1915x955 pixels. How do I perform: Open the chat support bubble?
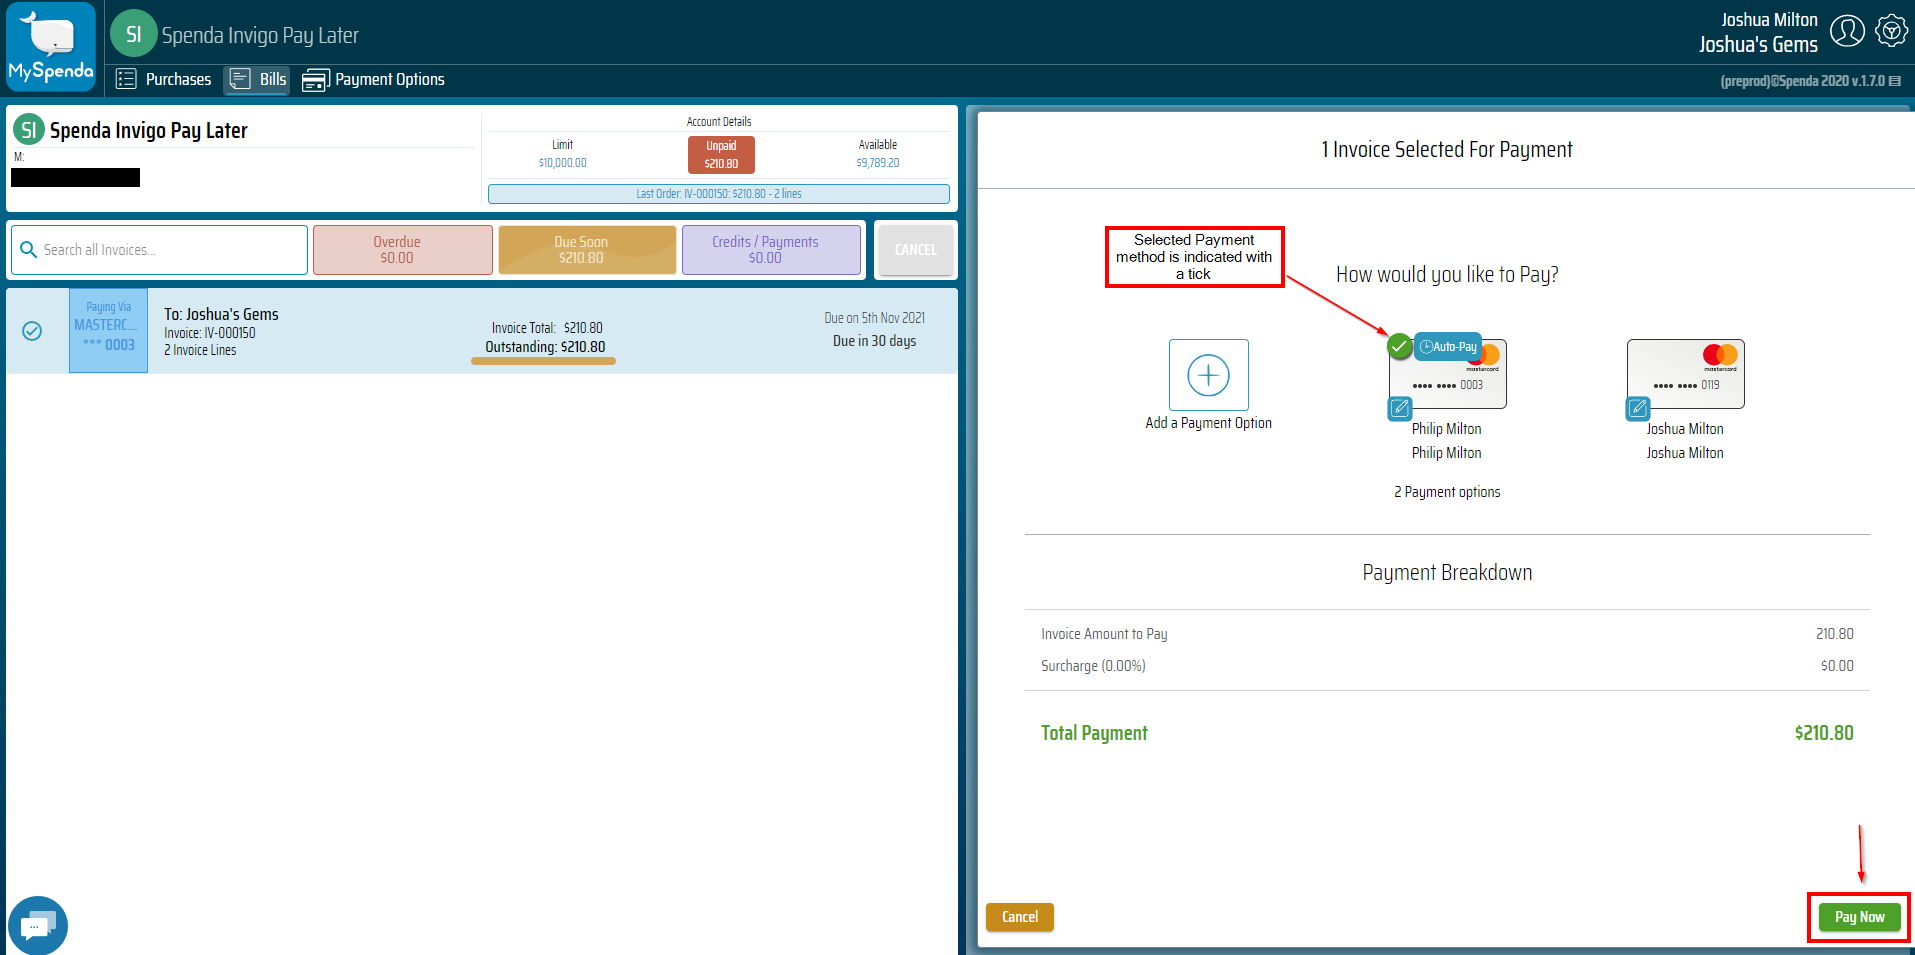tap(37, 925)
